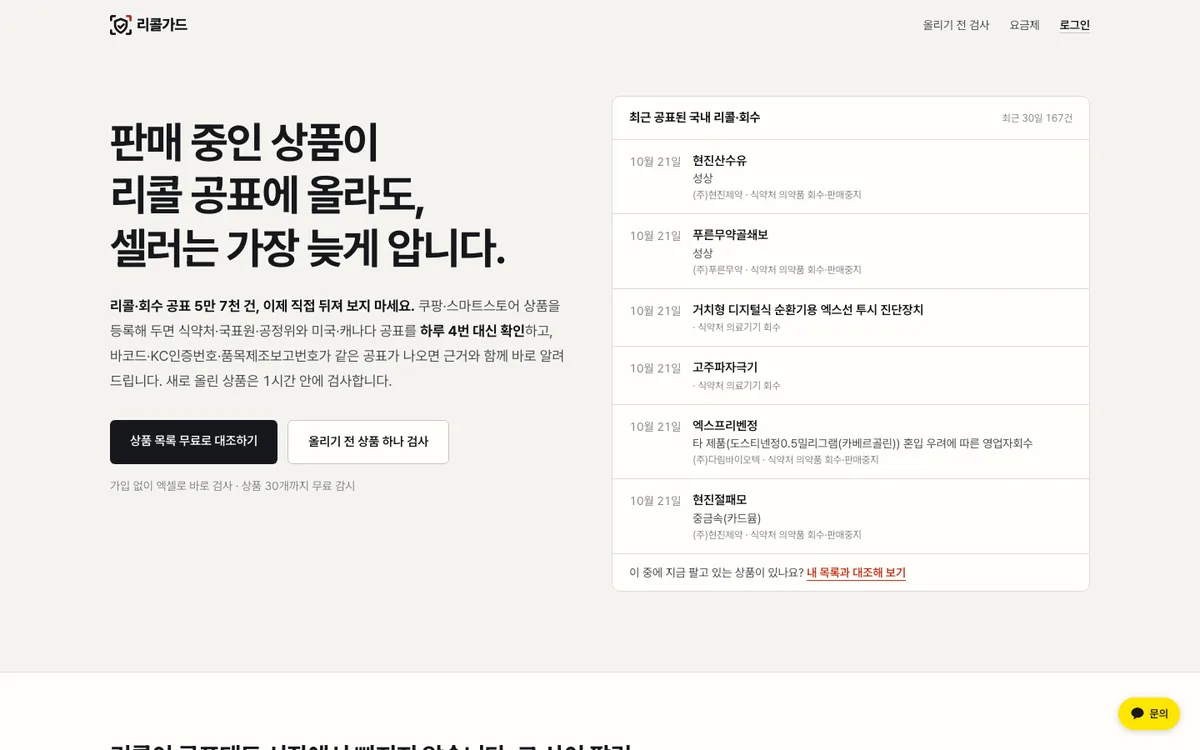Open the 요금제 pricing nav link
Viewport: 1200px width, 750px height.
tap(1025, 25)
